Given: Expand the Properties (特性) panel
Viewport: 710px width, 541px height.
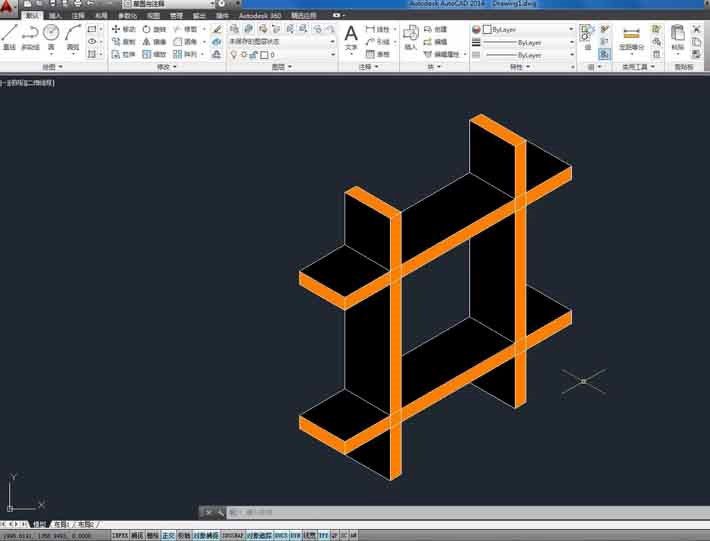Looking at the screenshot, I should [x=519, y=67].
